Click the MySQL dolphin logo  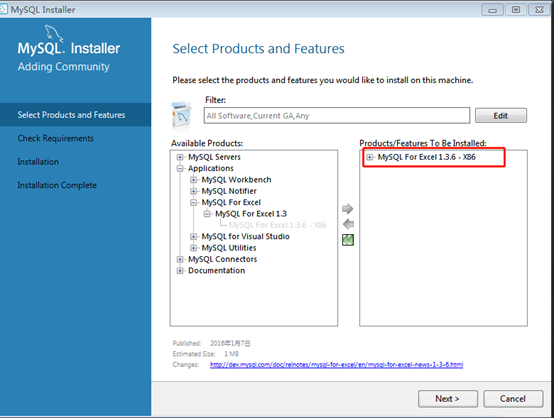[53, 33]
